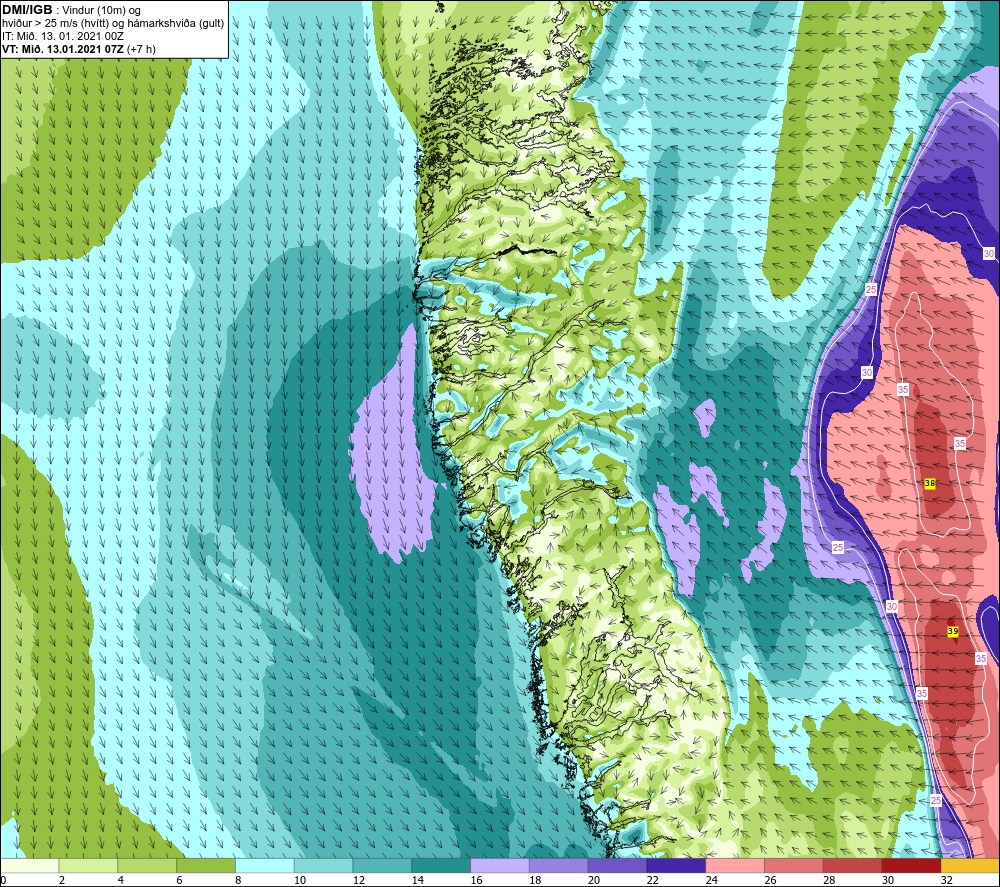Screen dimensions: 1000x887
Task: Click the 6–8 m/s olive green legend swatch
Action: pos(205,865)
